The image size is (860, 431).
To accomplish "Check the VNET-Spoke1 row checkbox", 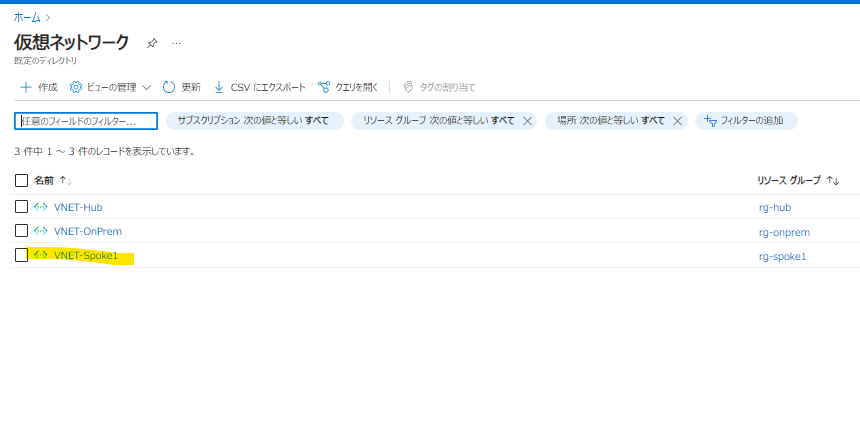I will [x=21, y=255].
